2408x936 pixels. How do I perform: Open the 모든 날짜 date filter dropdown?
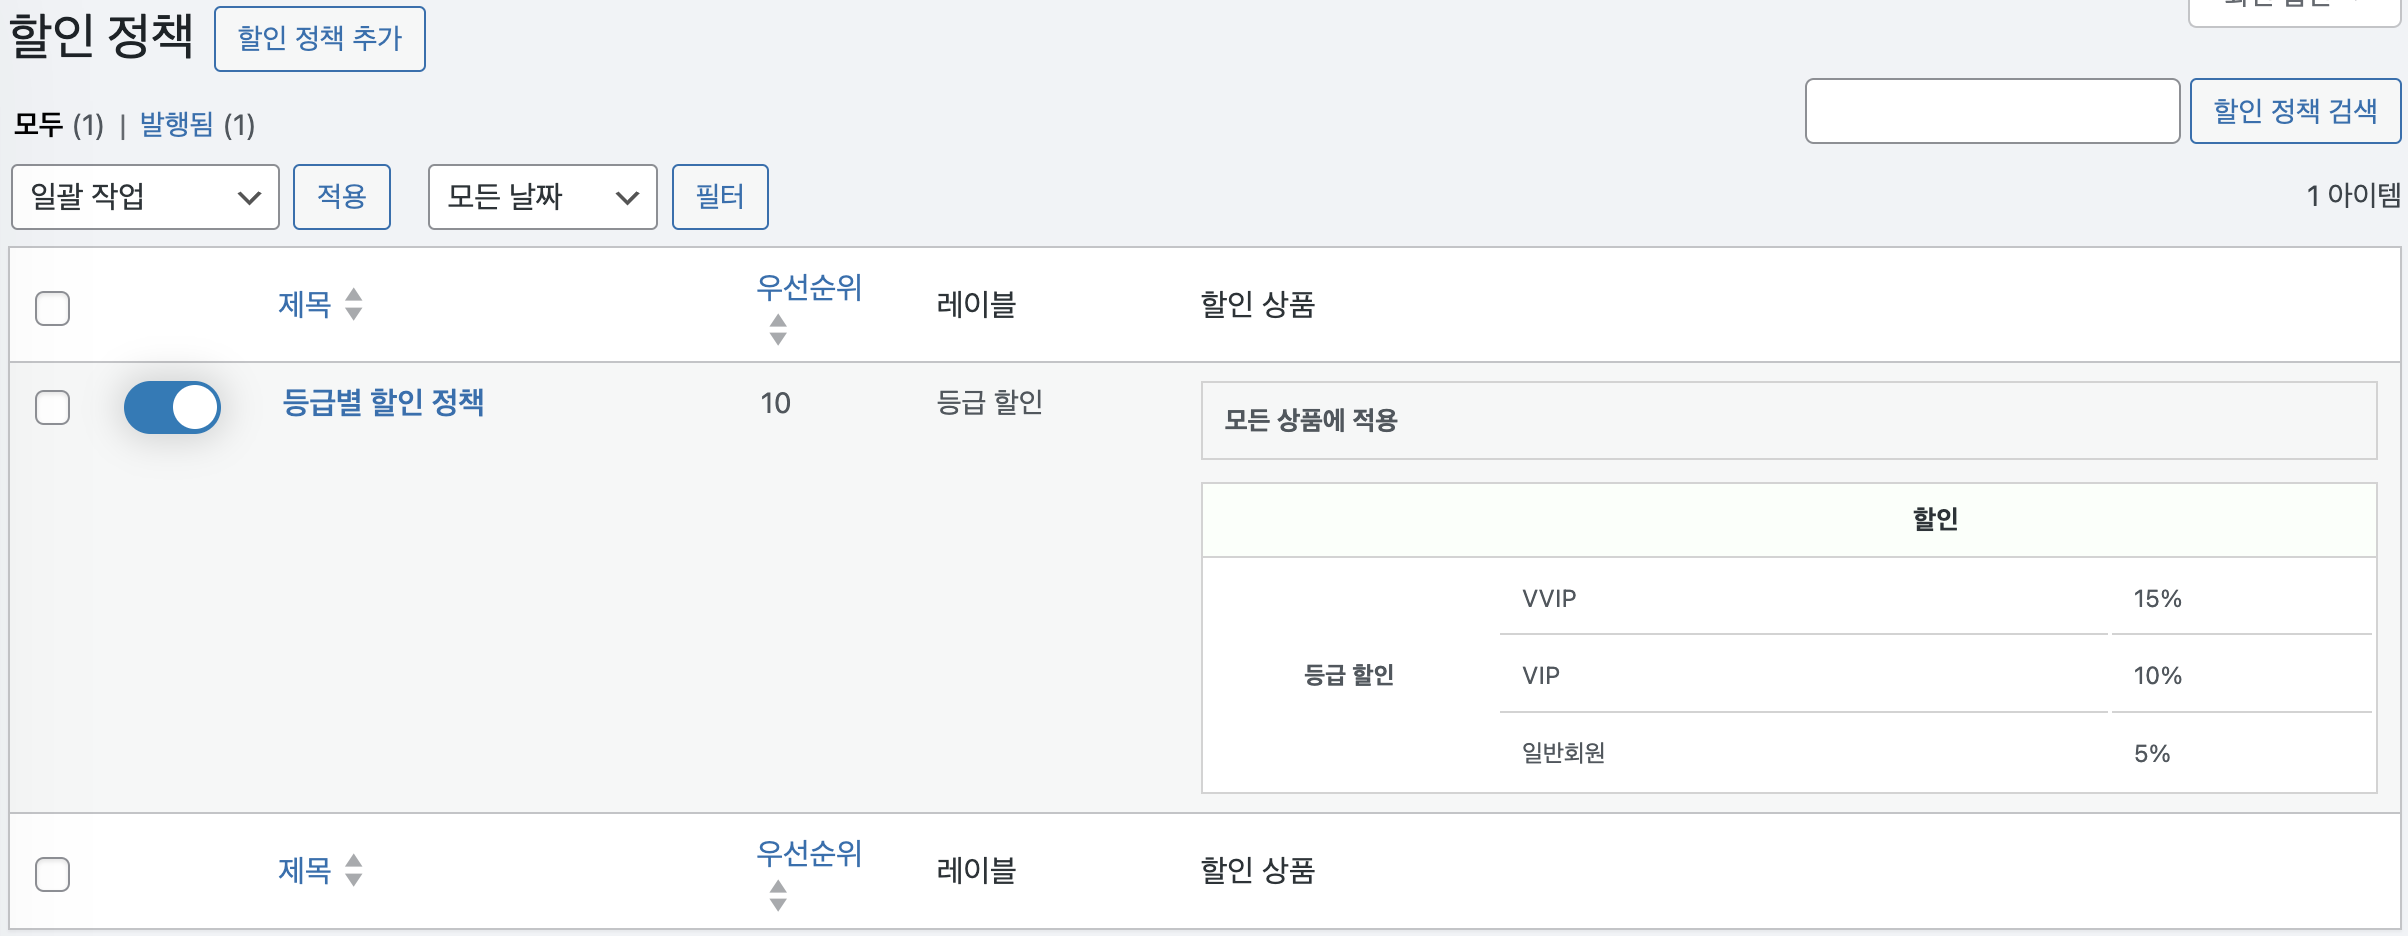[x=542, y=197]
